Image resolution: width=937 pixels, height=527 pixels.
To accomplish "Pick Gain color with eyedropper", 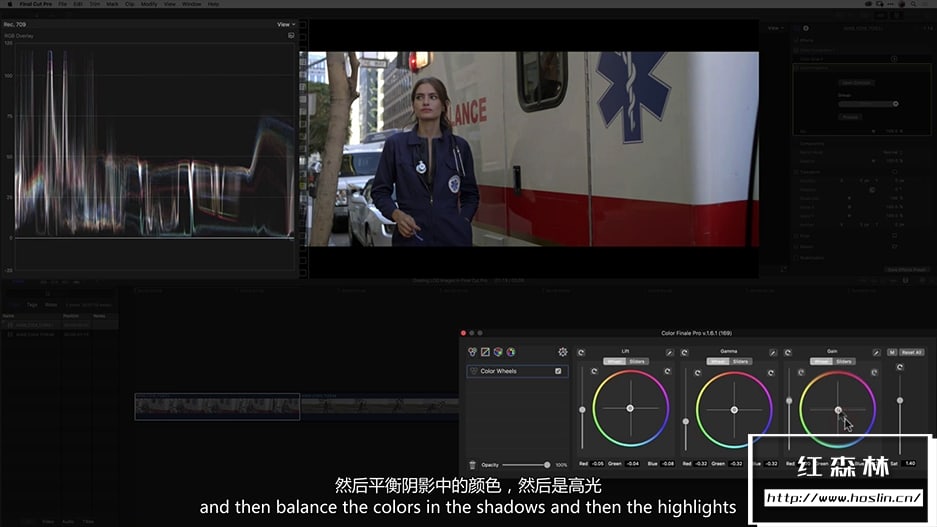I will click(x=876, y=353).
